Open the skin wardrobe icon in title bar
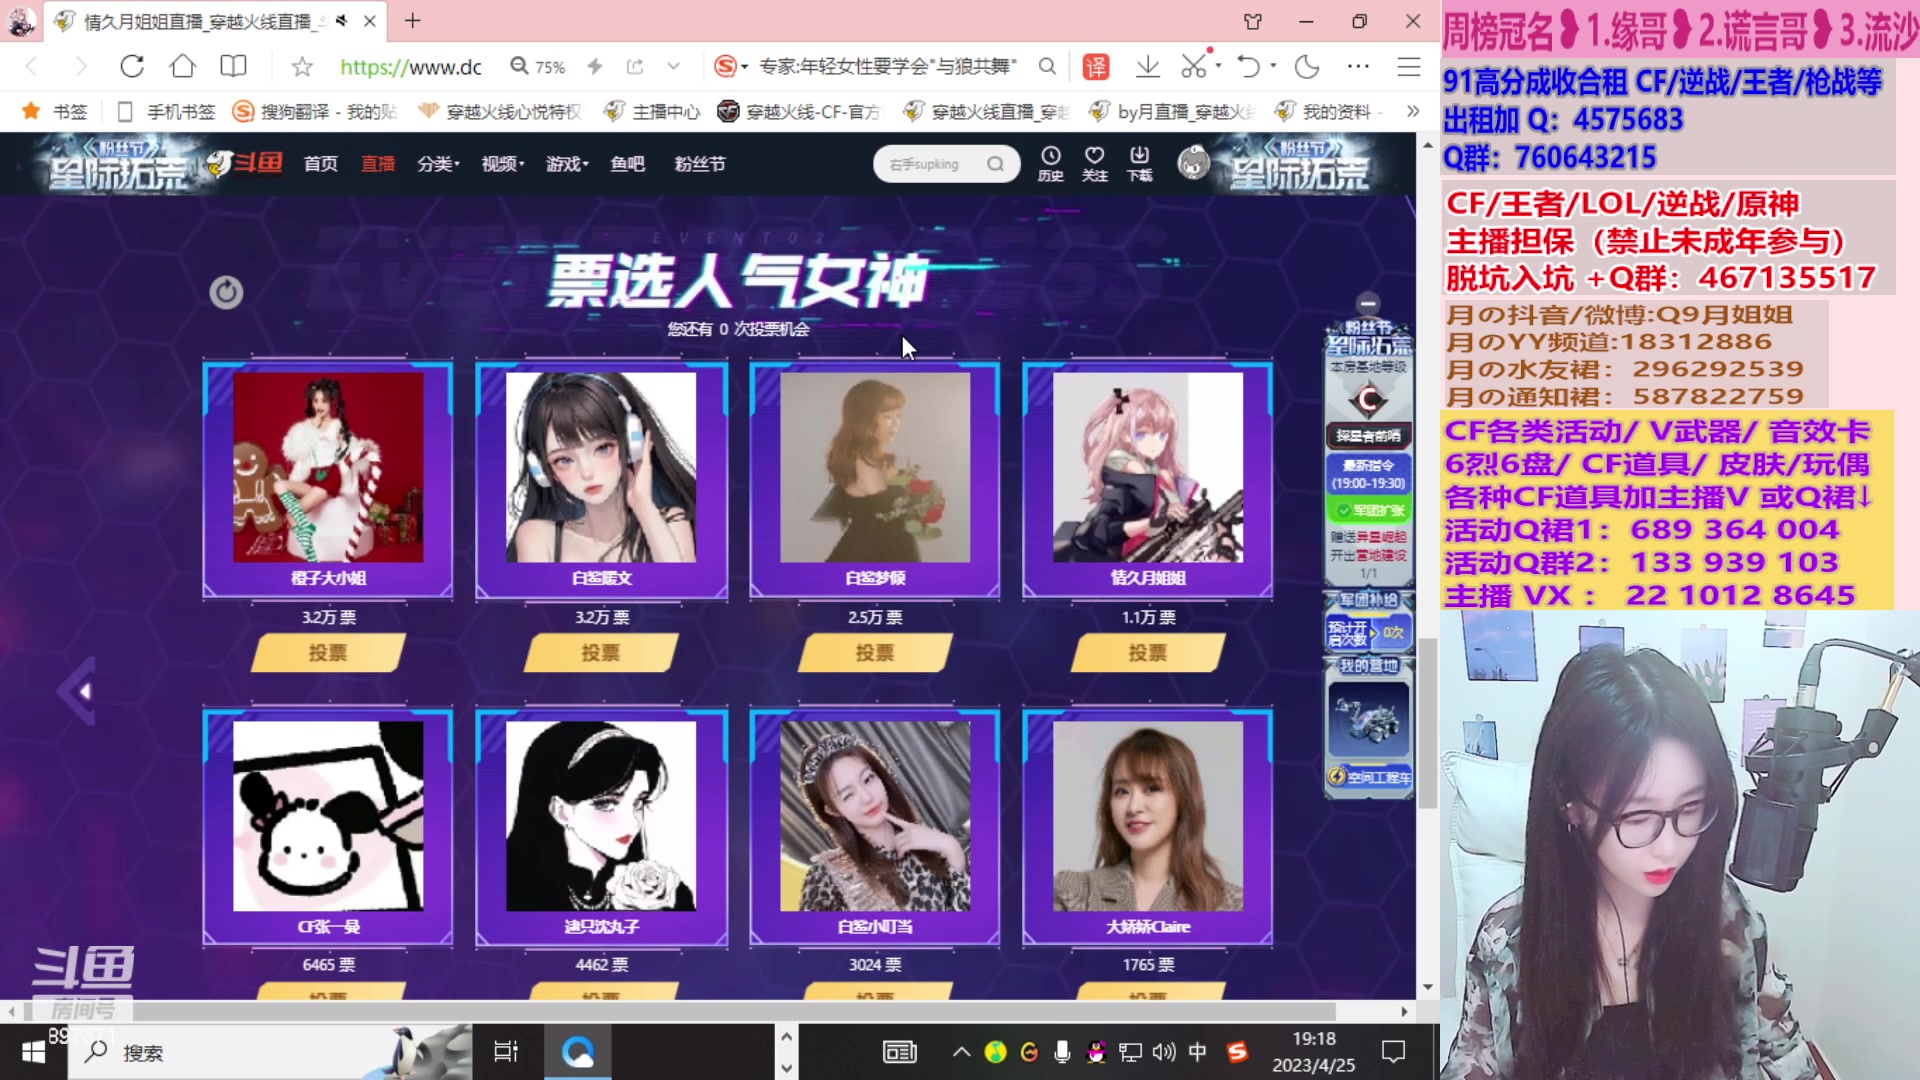 tap(1253, 21)
